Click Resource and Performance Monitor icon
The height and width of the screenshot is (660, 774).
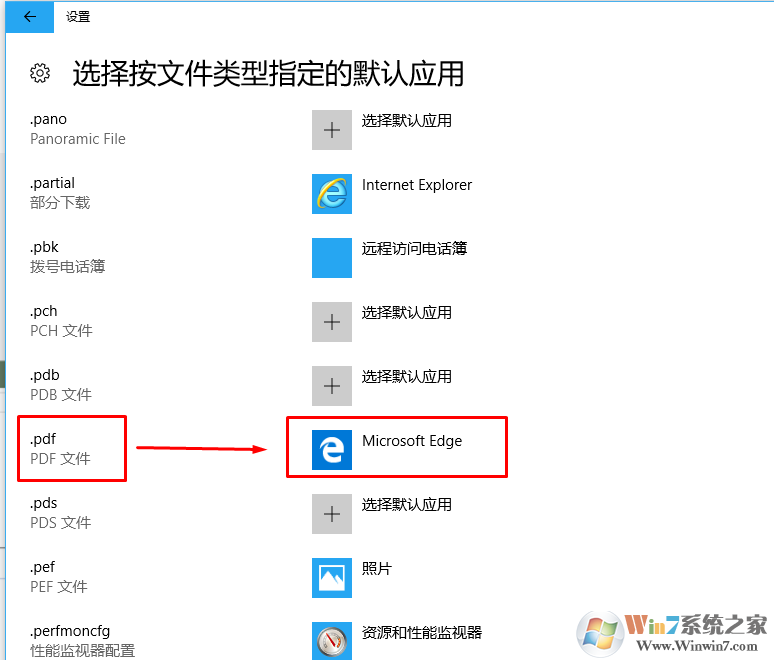point(332,641)
